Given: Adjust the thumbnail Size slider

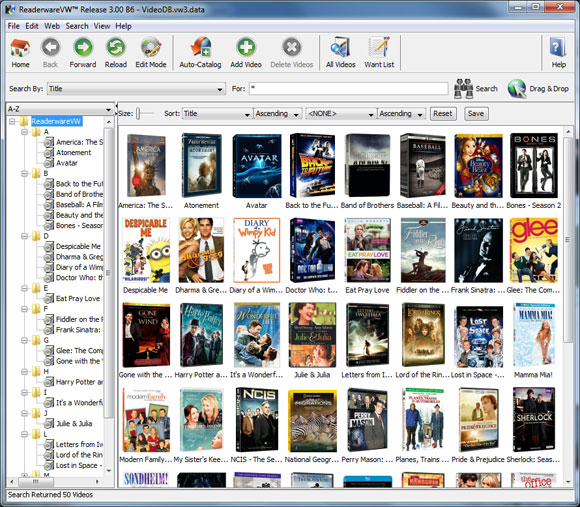Looking at the screenshot, I should point(138,114).
